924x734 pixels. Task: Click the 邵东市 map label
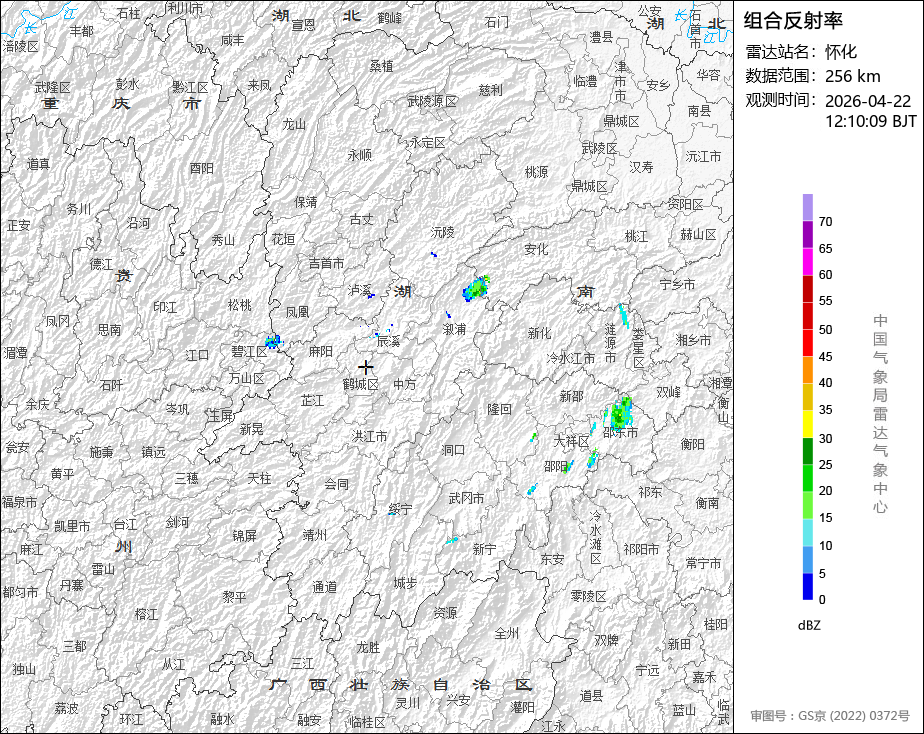(621, 432)
